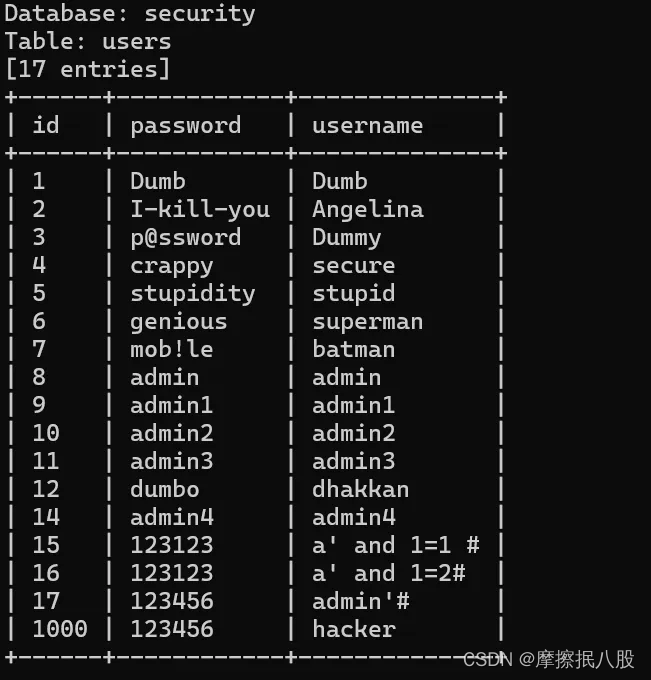Select the "admin'#" username cell

[x=360, y=602]
